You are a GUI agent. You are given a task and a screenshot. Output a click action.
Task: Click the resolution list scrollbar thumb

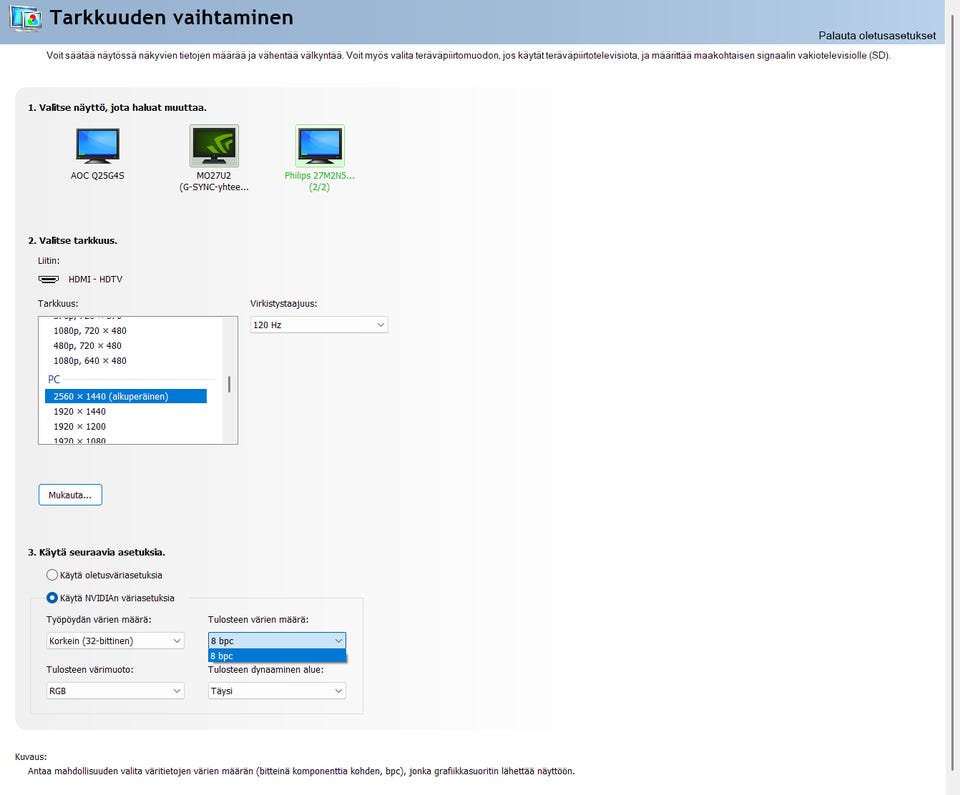[x=229, y=384]
